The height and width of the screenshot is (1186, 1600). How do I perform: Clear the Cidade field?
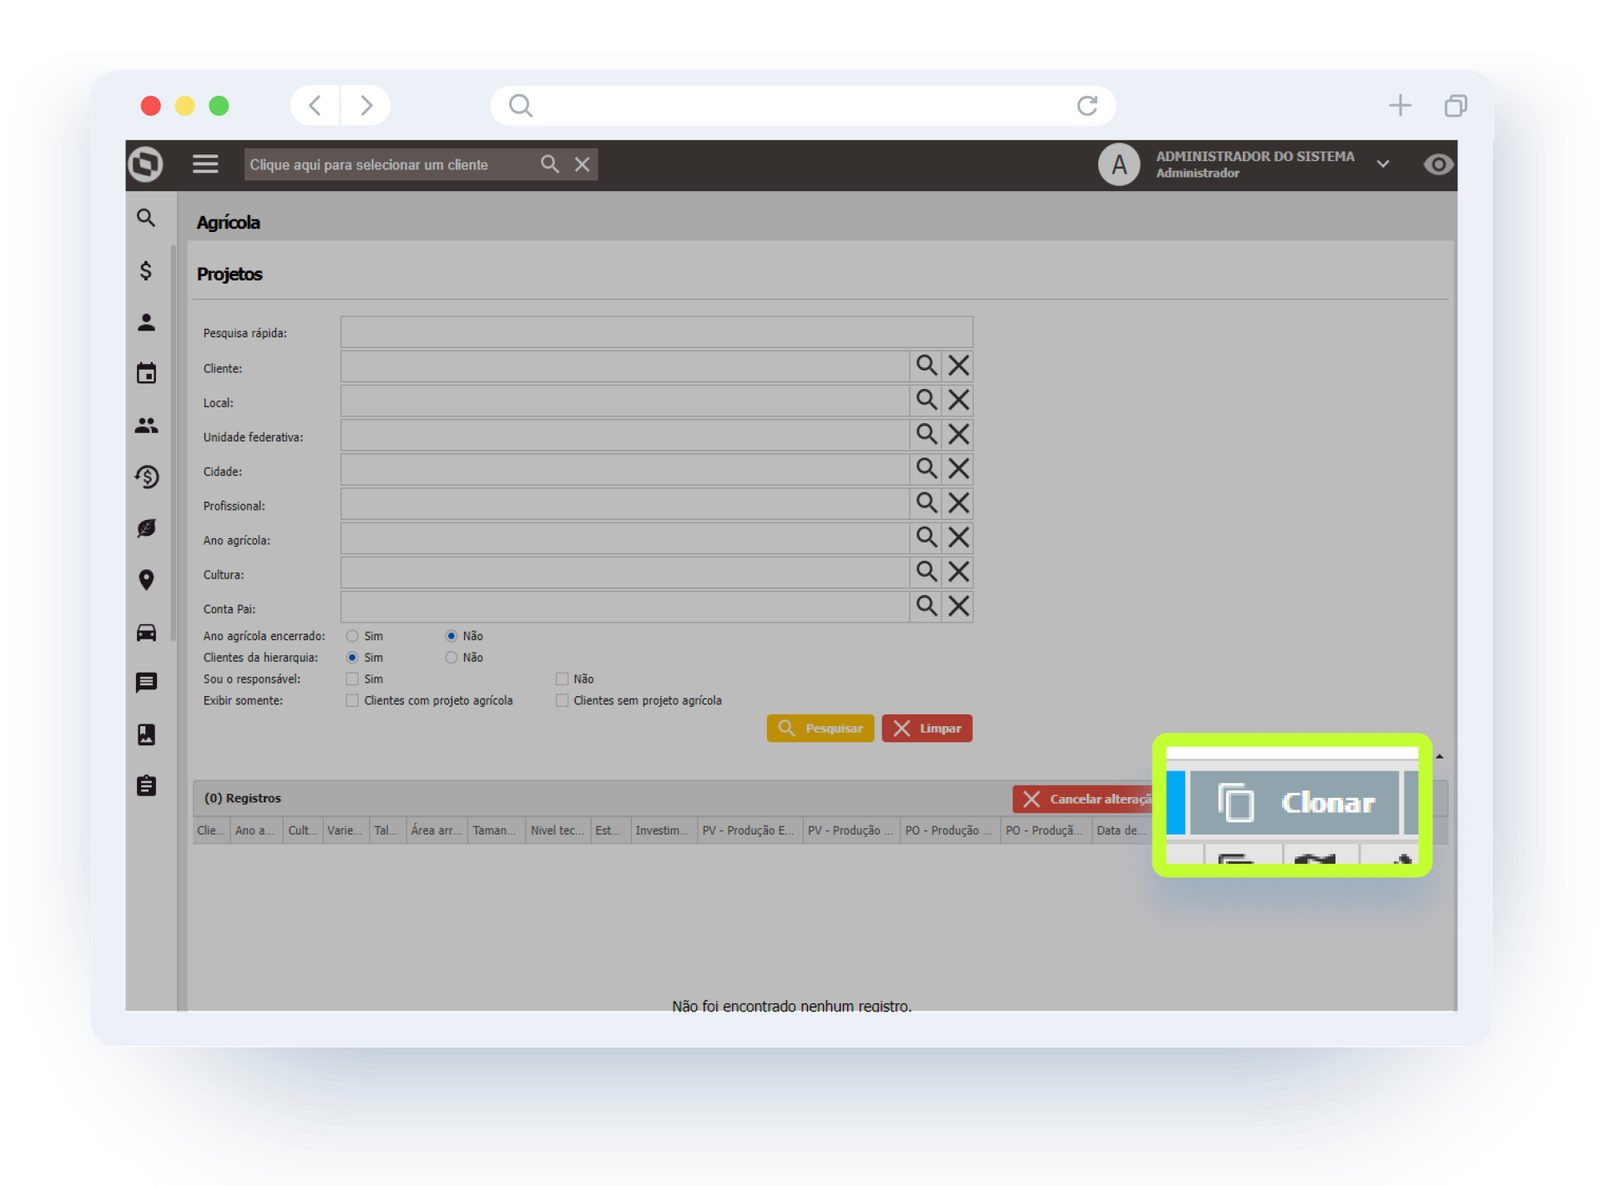click(959, 469)
